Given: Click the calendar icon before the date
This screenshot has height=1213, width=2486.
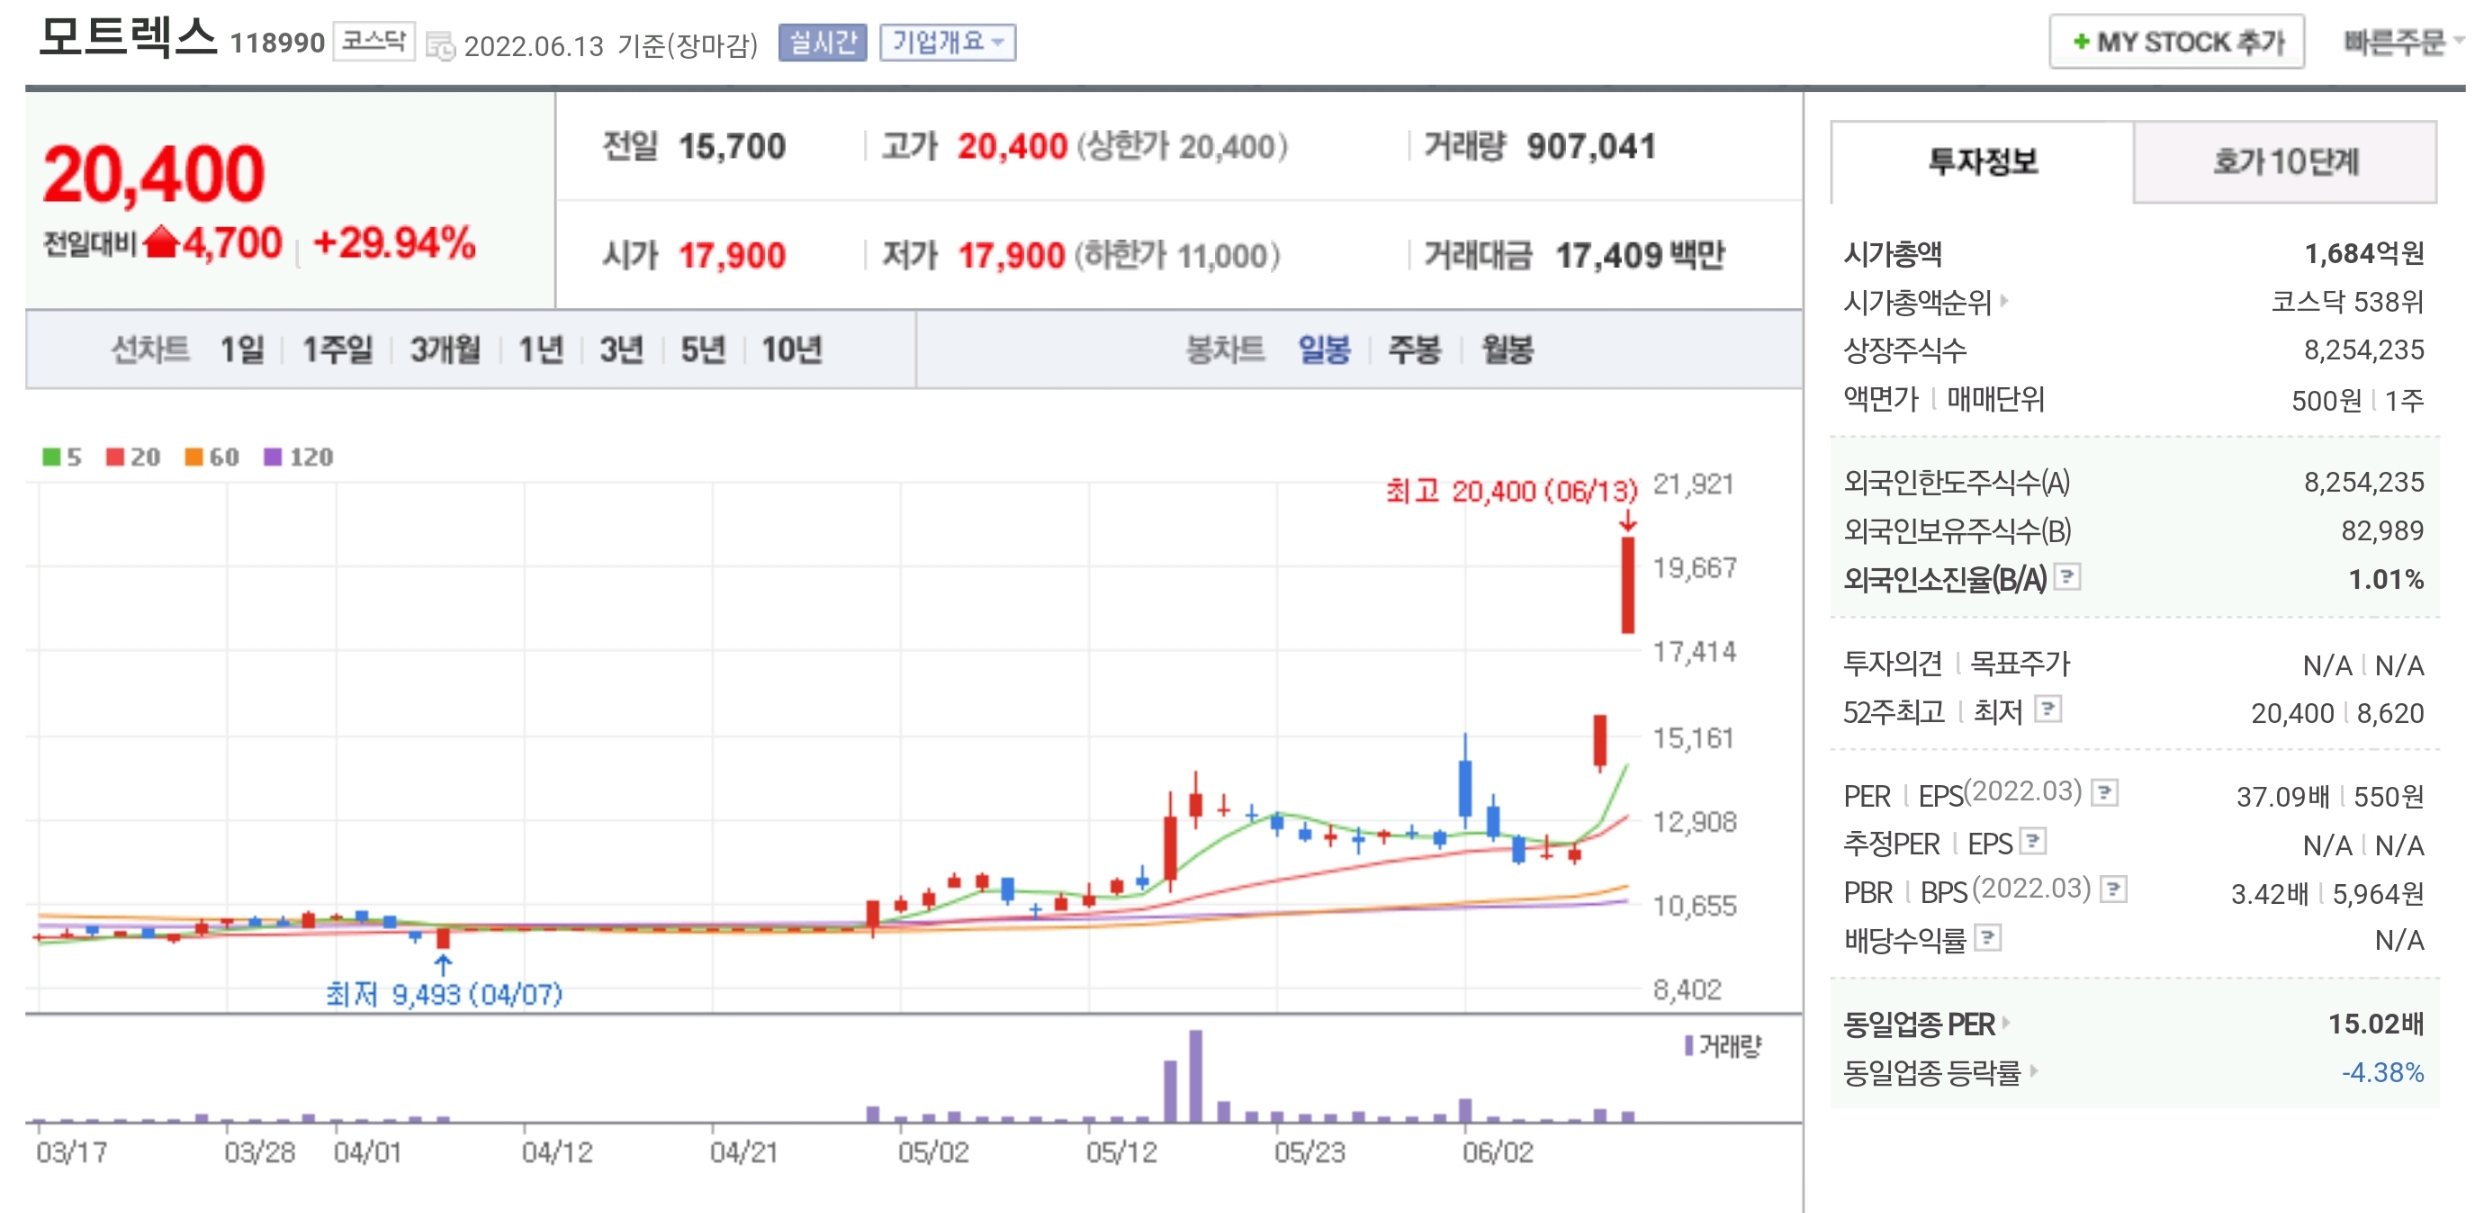Looking at the screenshot, I should point(440,46).
